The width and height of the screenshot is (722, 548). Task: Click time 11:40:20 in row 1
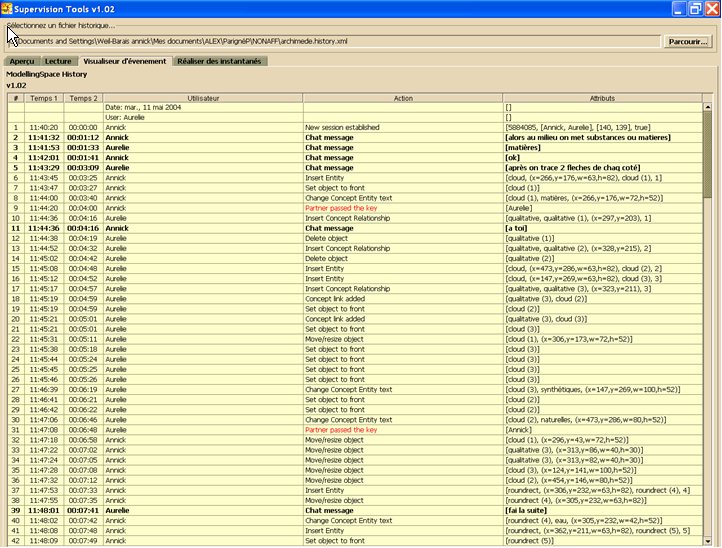coord(44,128)
